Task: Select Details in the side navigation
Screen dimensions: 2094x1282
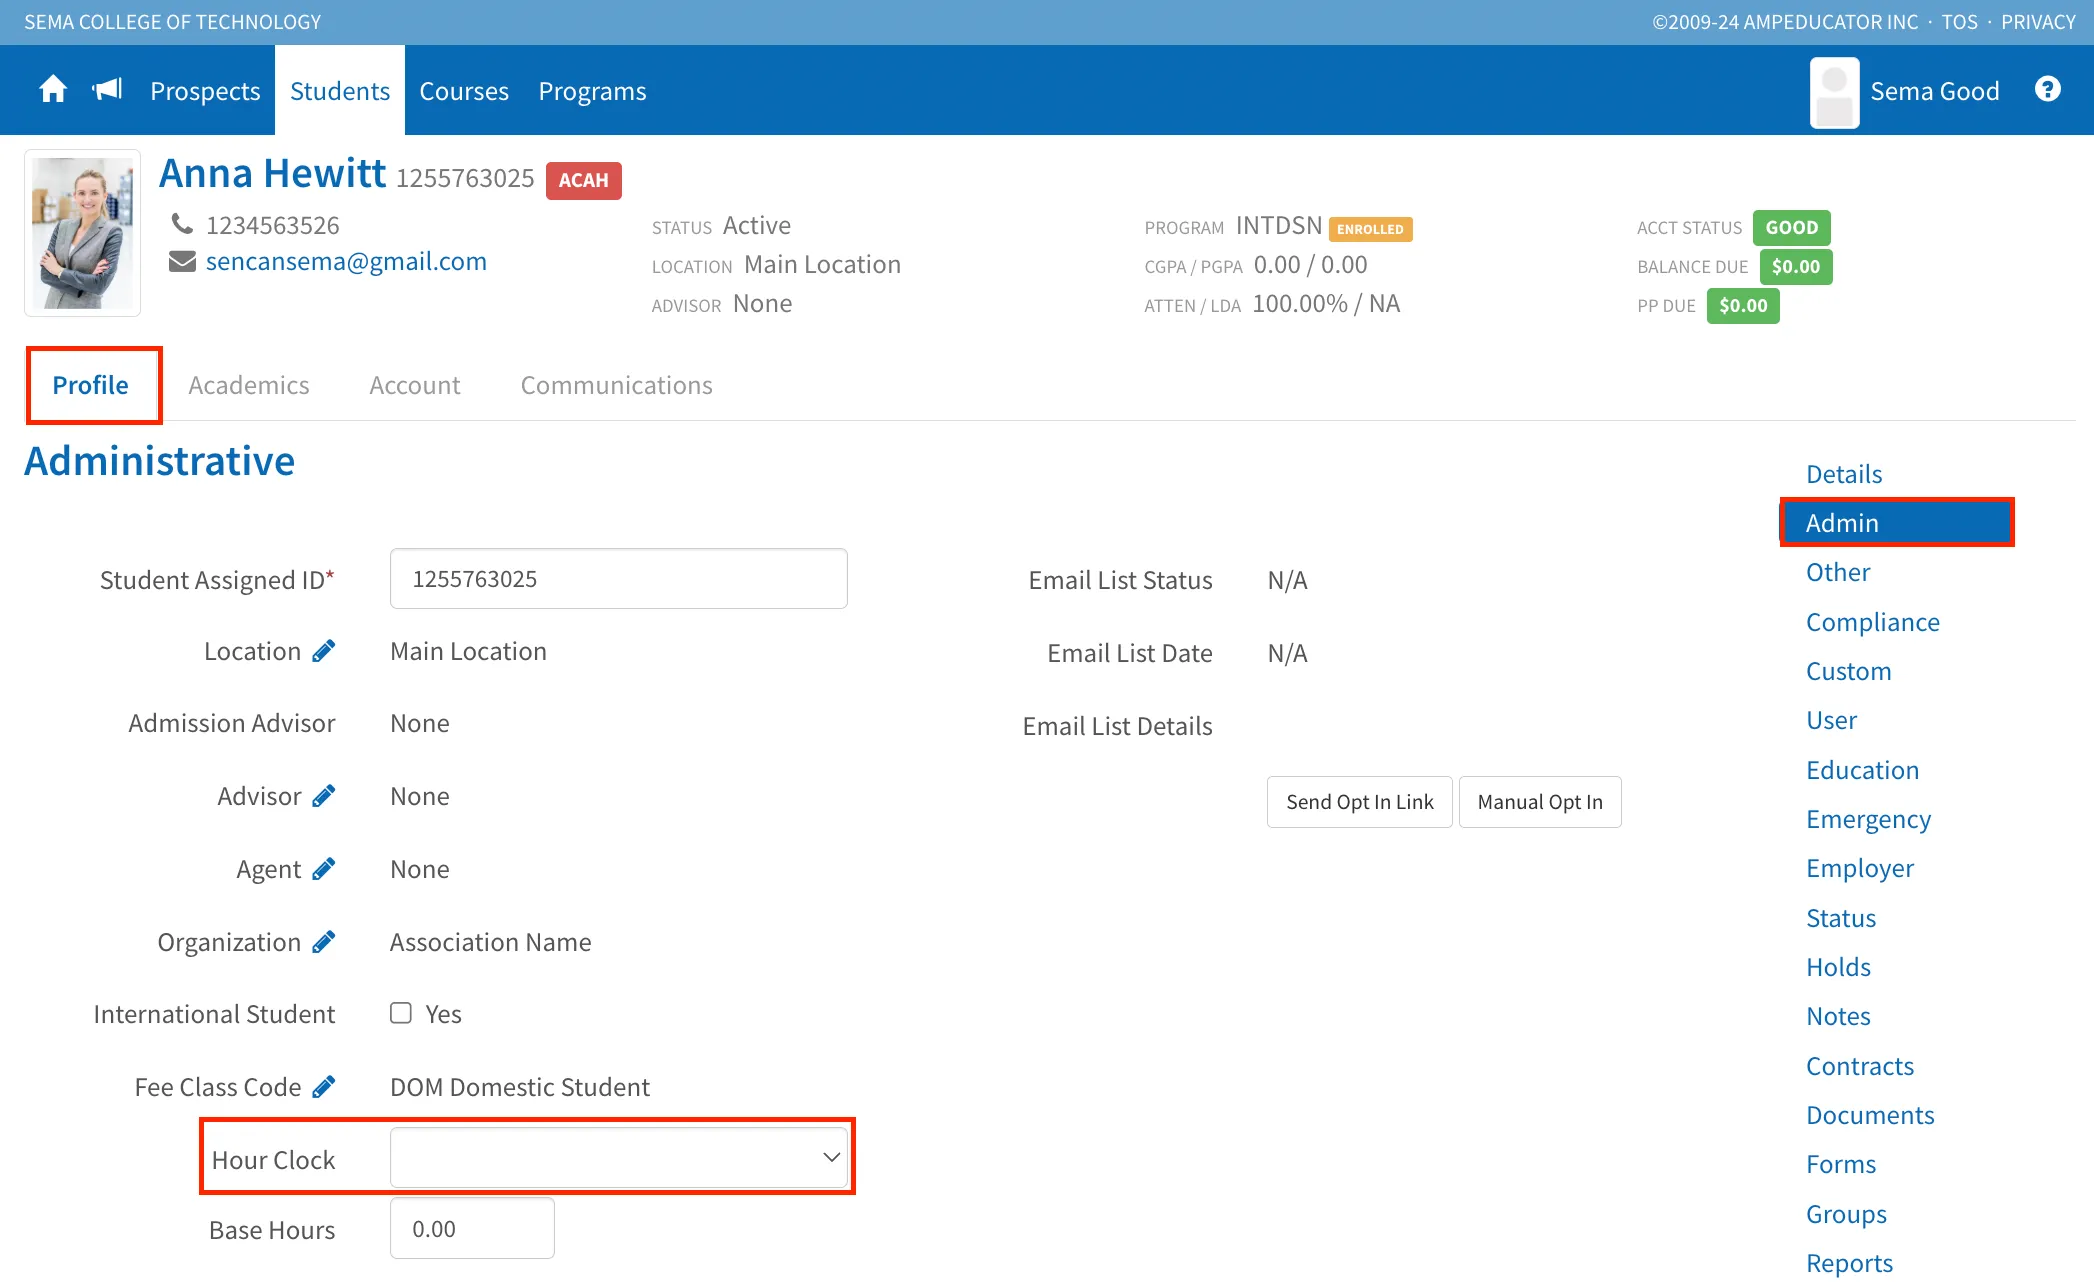Action: [x=1844, y=474]
